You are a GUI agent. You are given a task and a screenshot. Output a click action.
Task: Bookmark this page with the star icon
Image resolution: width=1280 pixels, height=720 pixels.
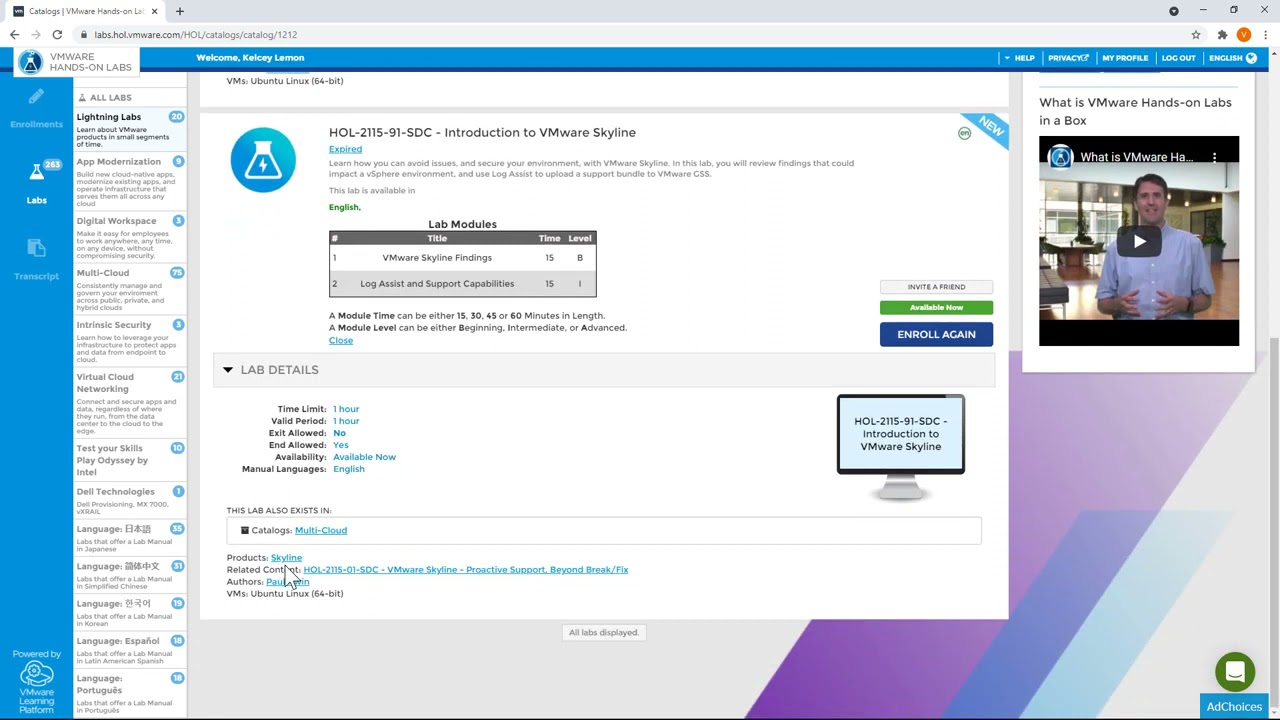[1195, 35]
